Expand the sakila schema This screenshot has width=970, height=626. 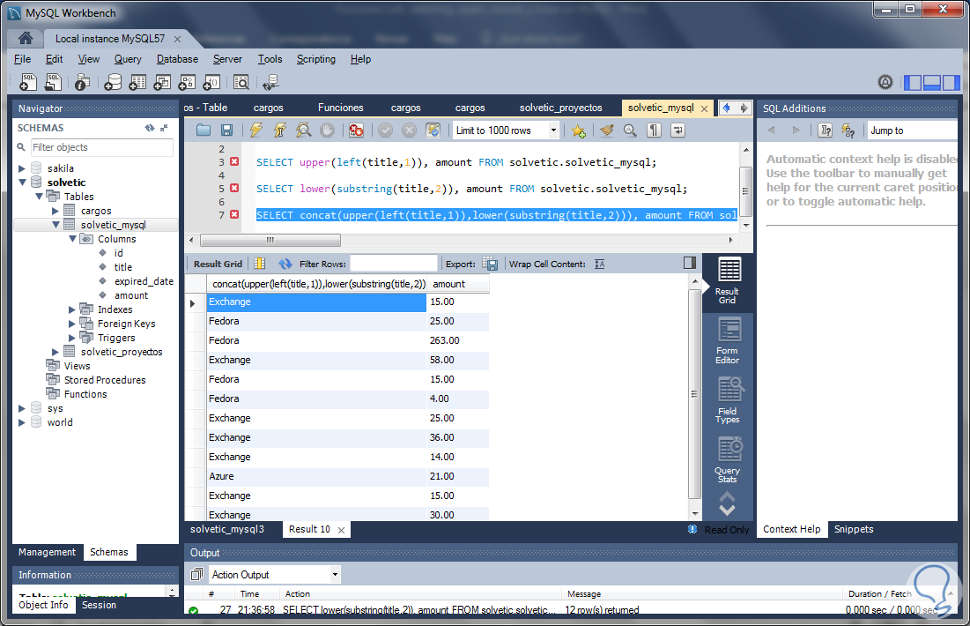pyautogui.click(x=22, y=169)
